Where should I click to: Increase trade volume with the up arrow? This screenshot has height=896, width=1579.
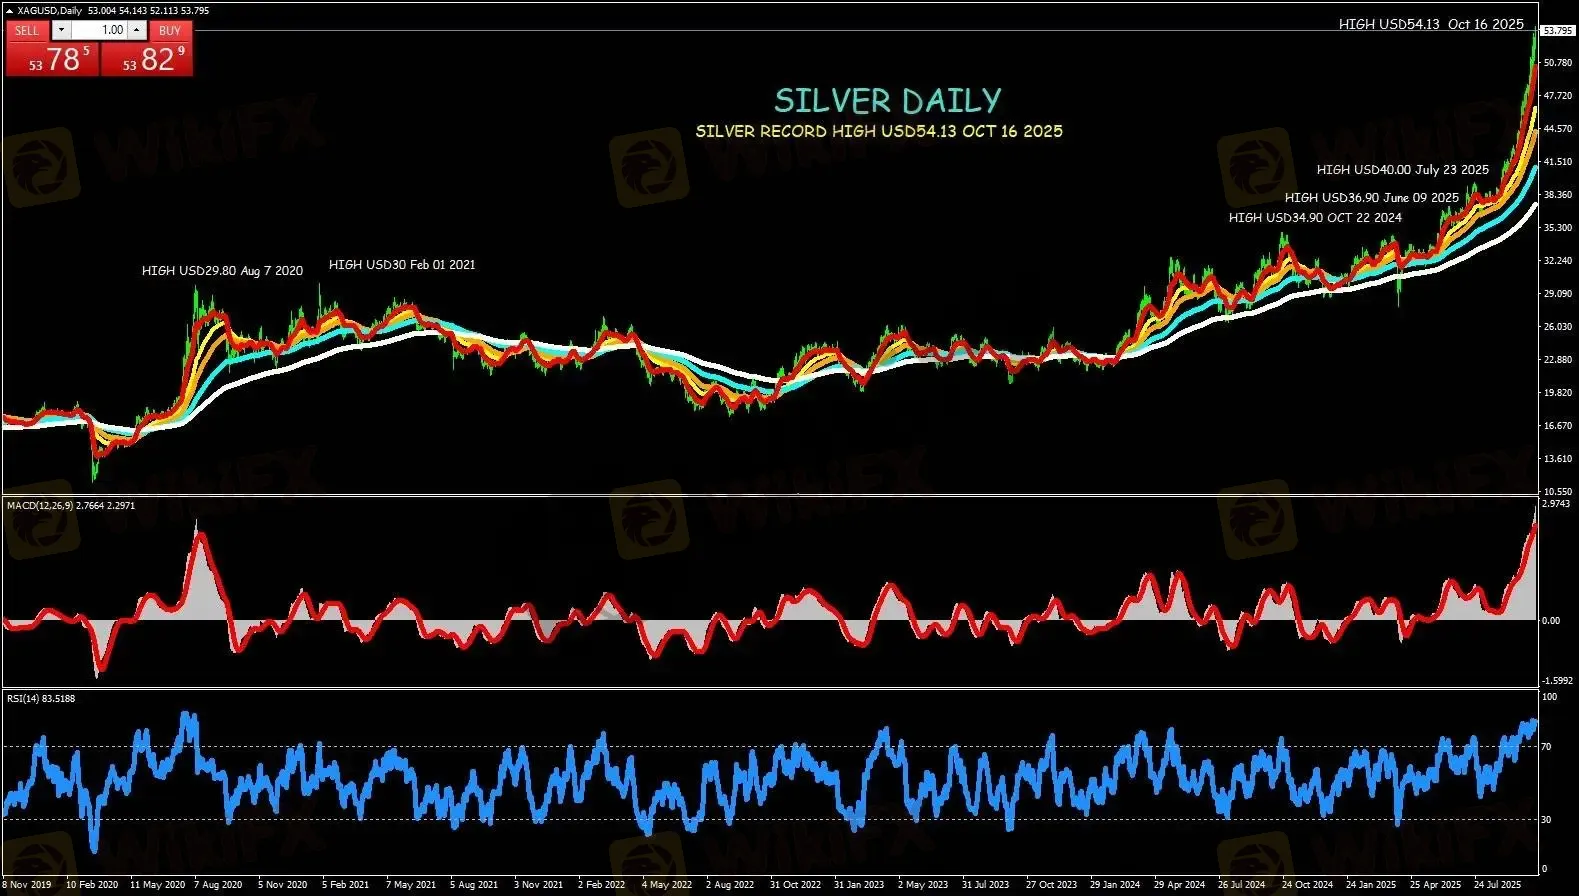click(137, 31)
